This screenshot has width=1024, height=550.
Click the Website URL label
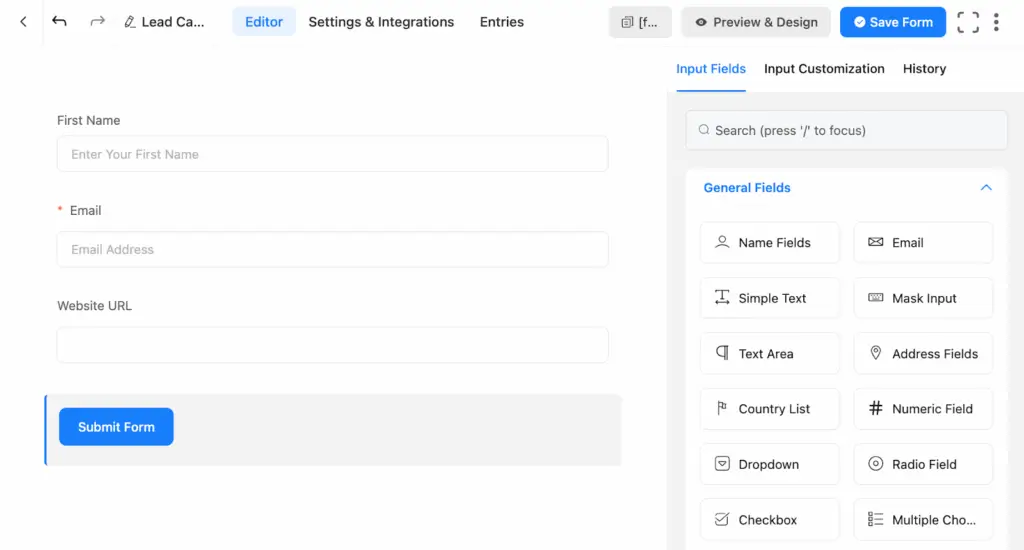click(95, 306)
